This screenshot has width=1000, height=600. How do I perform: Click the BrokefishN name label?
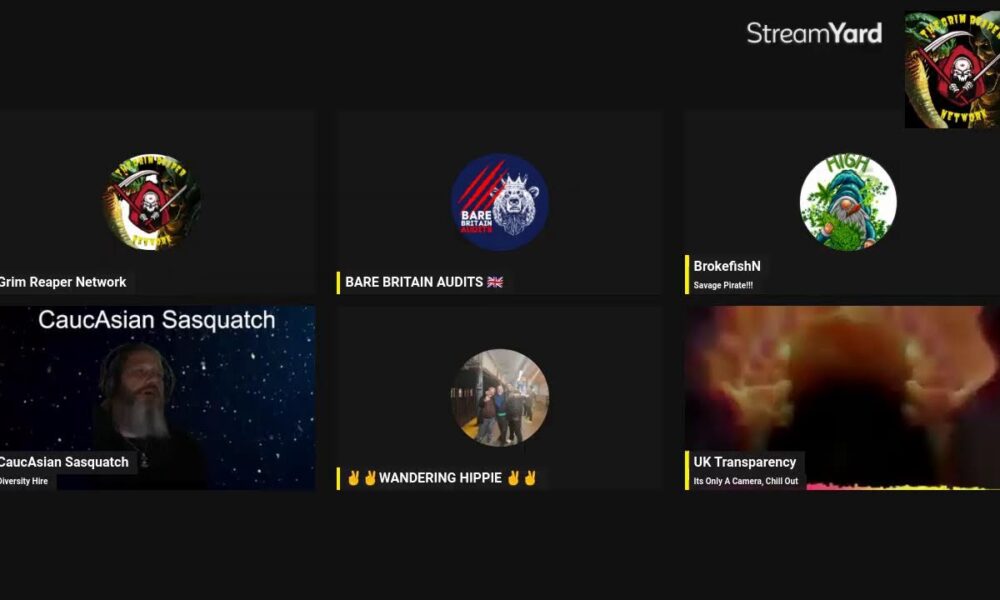tap(727, 266)
